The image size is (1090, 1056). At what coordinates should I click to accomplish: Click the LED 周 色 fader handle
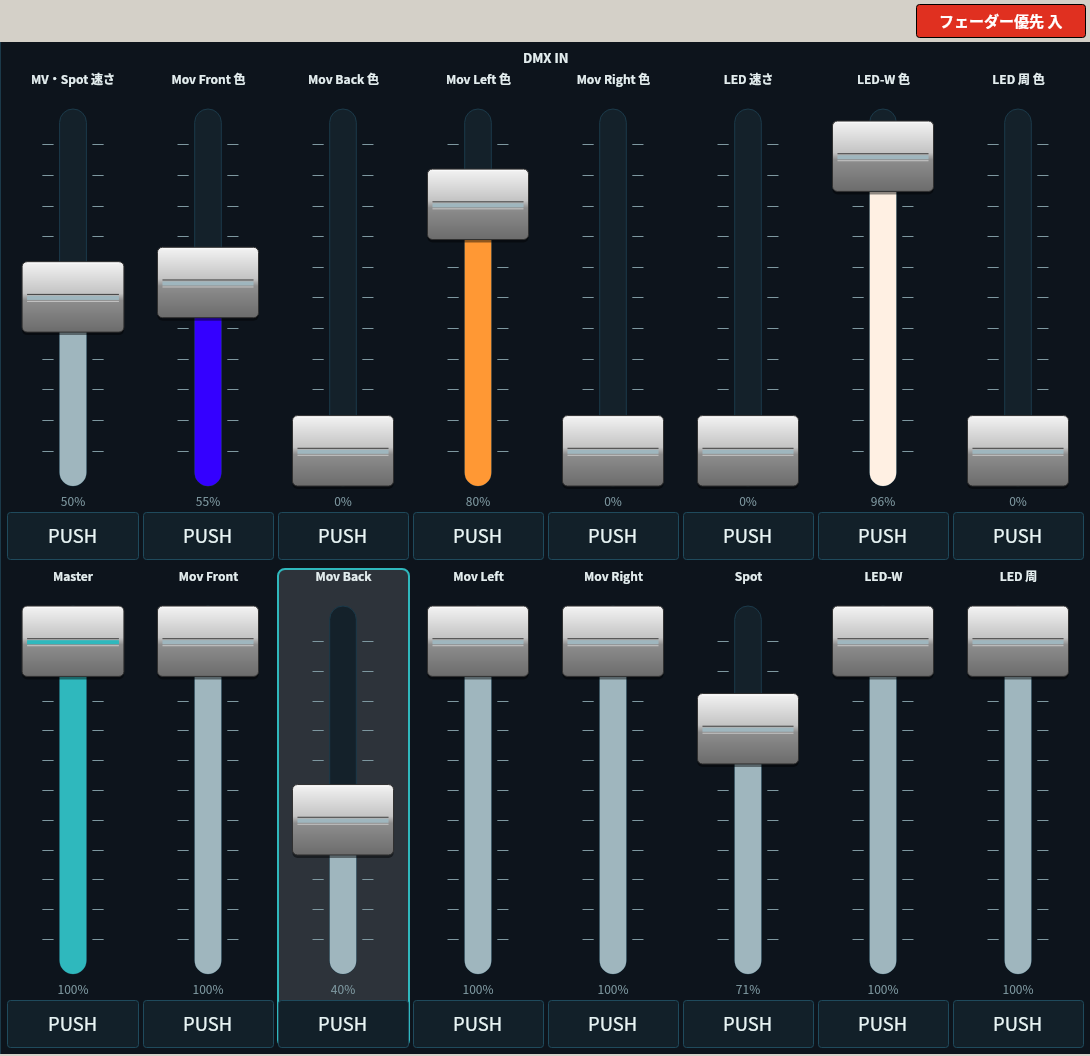pyautogui.click(x=1018, y=451)
